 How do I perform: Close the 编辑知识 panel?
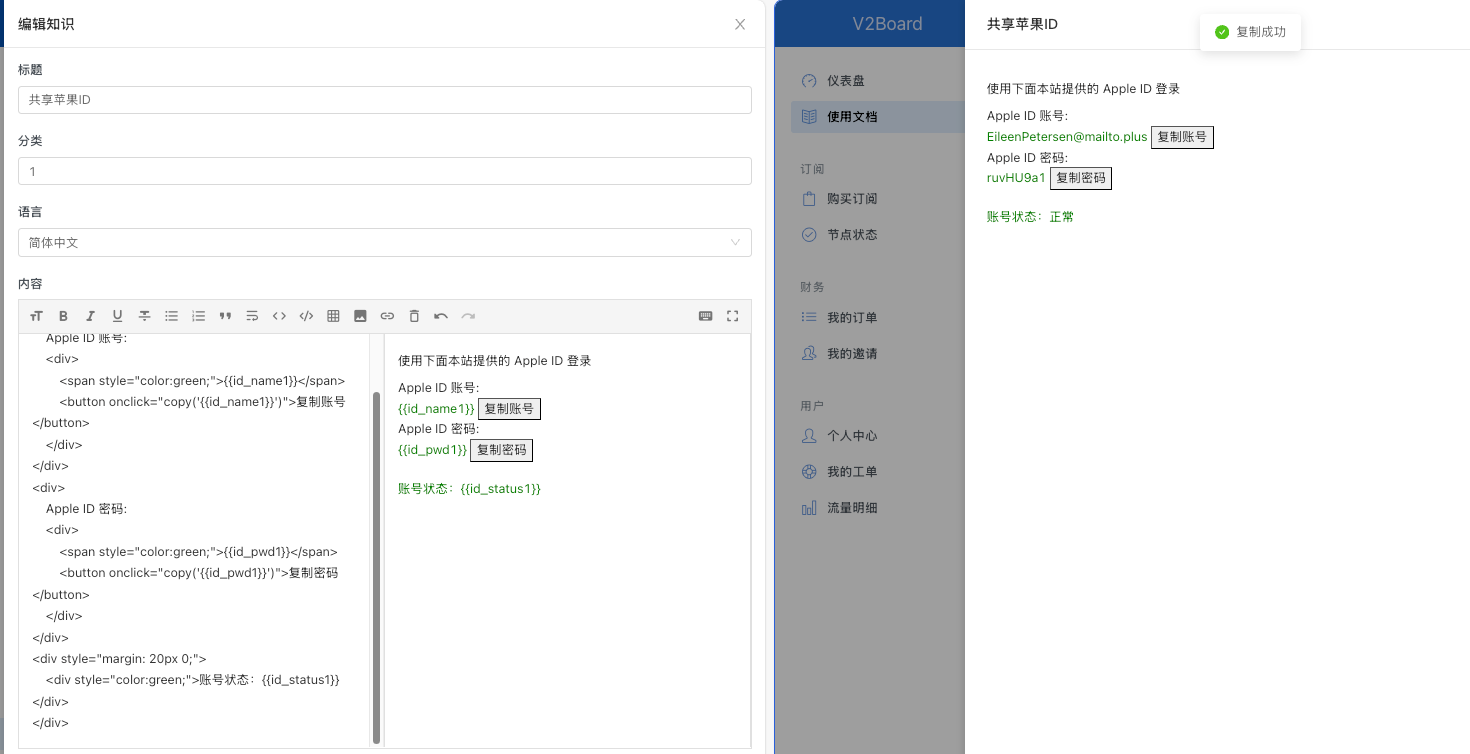(x=740, y=24)
